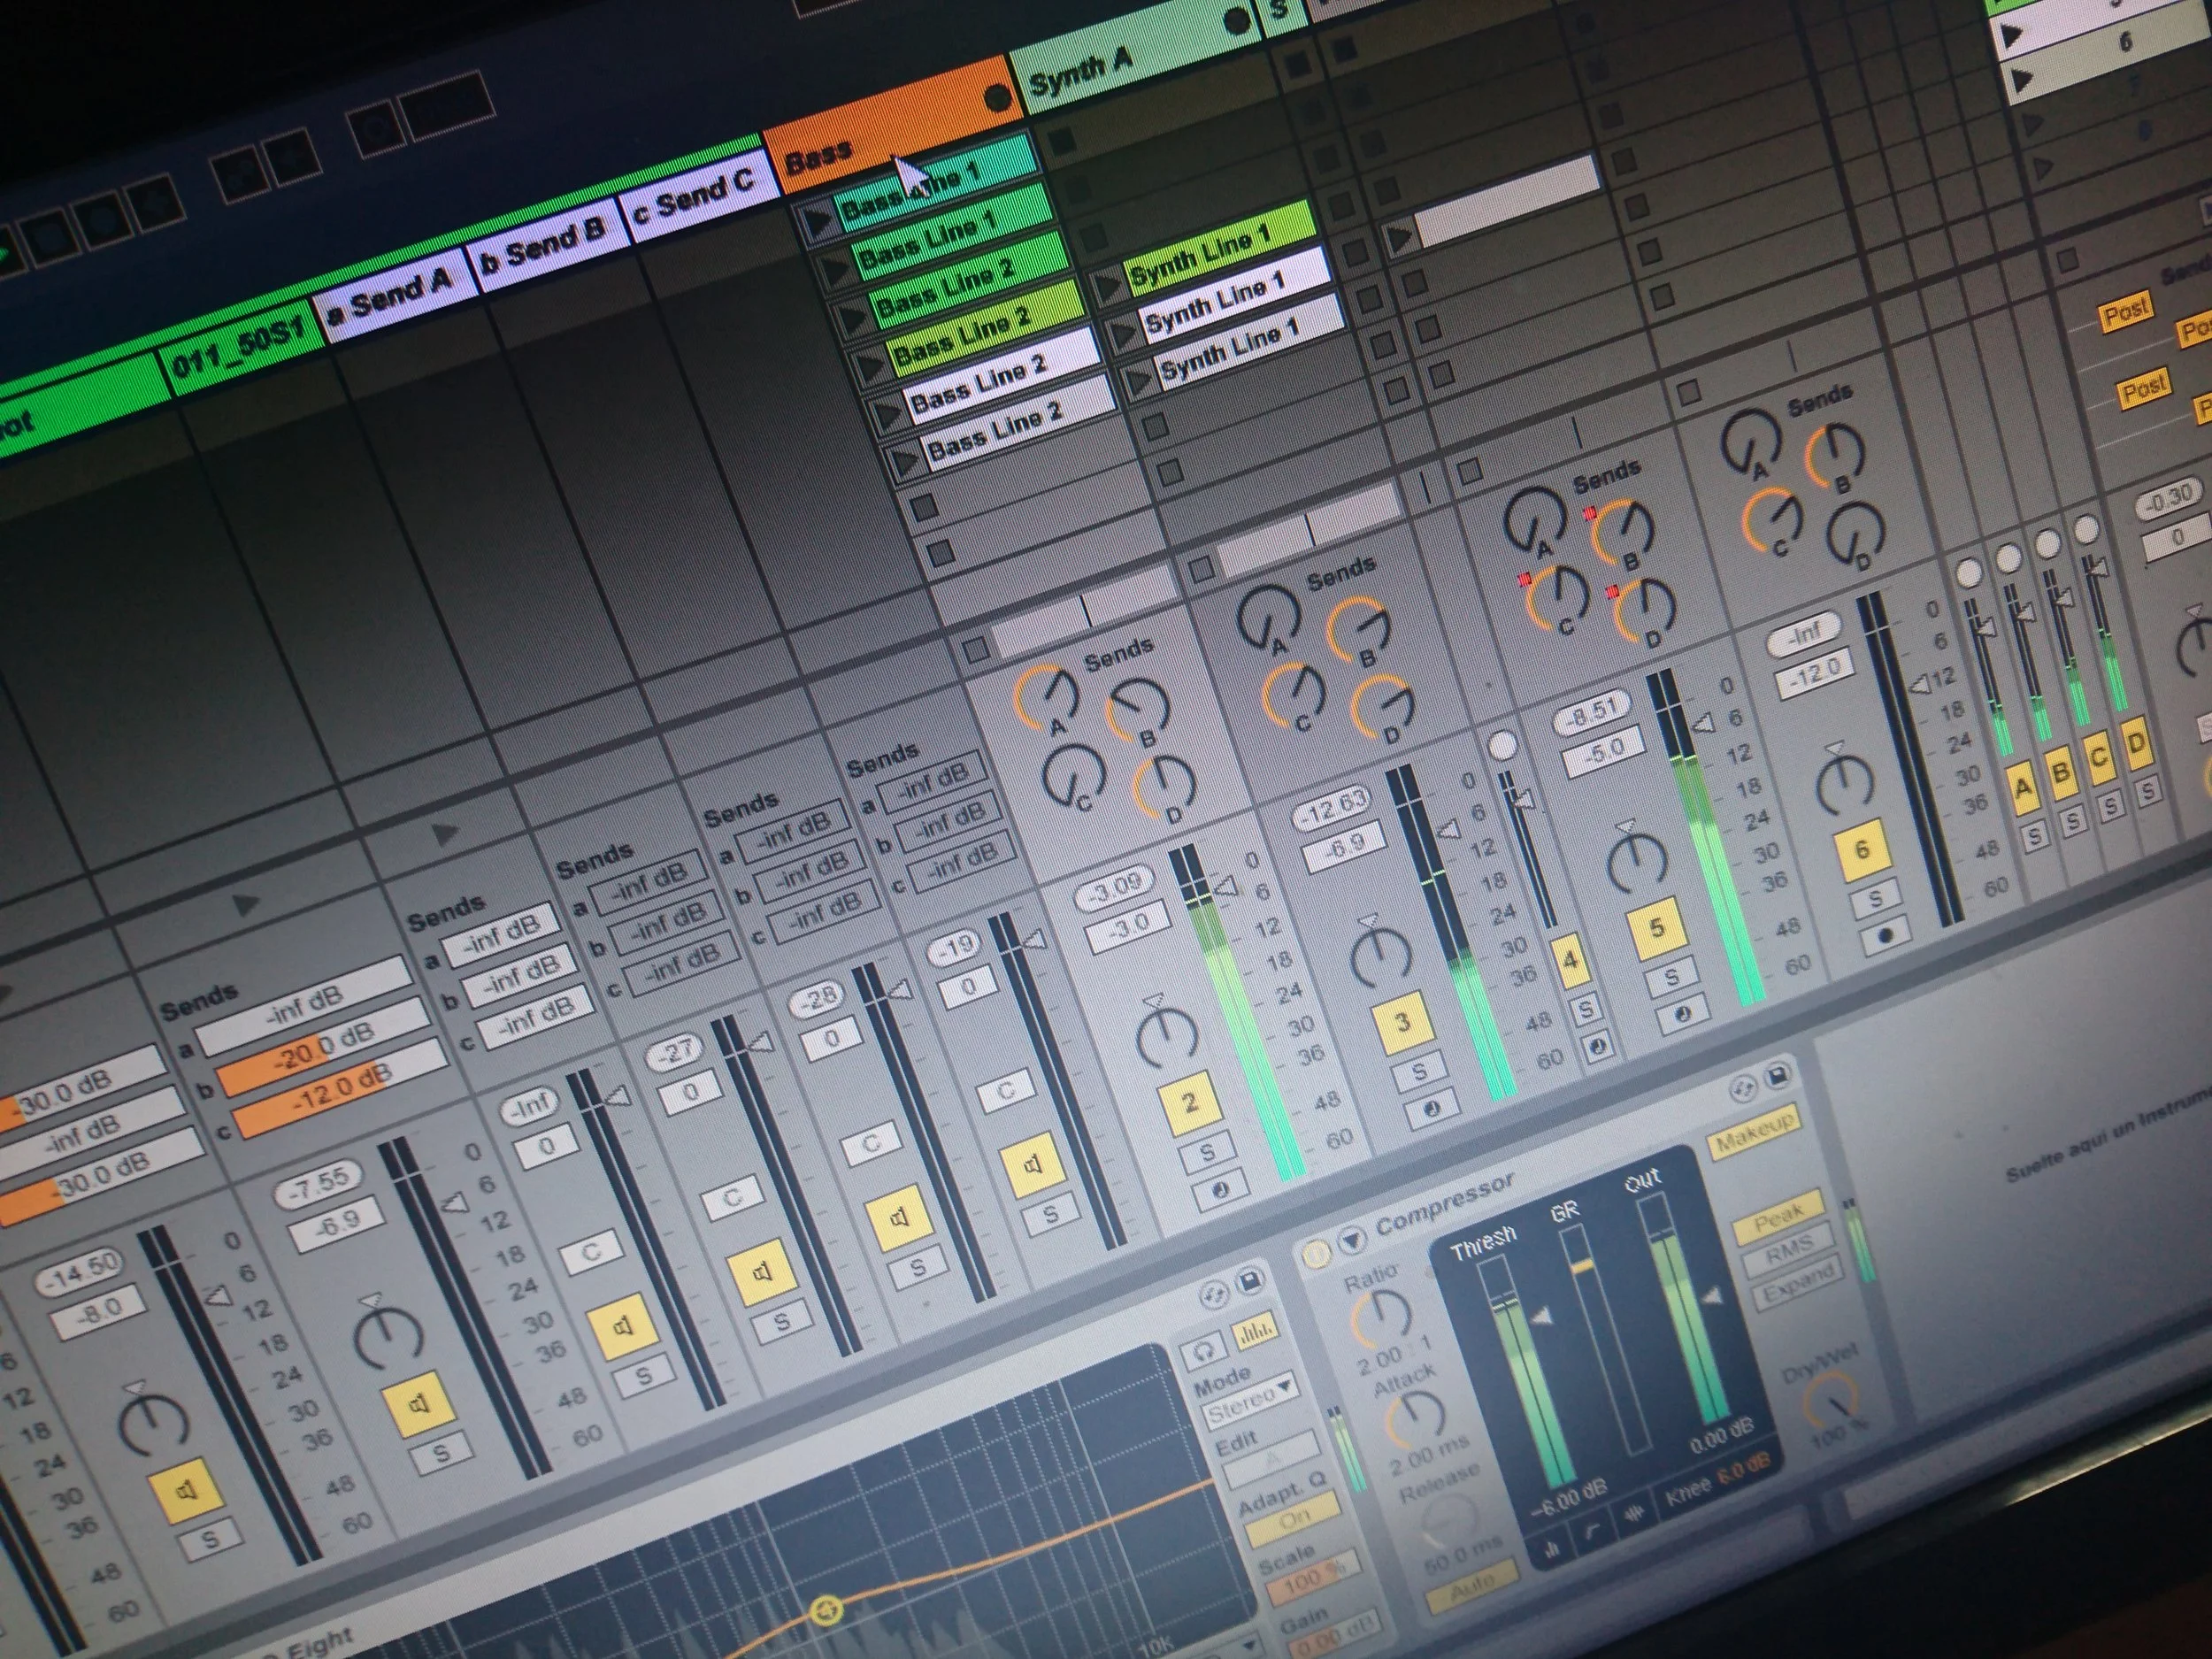Arm track 4 for recording
2212x1659 pixels.
[1597, 1046]
